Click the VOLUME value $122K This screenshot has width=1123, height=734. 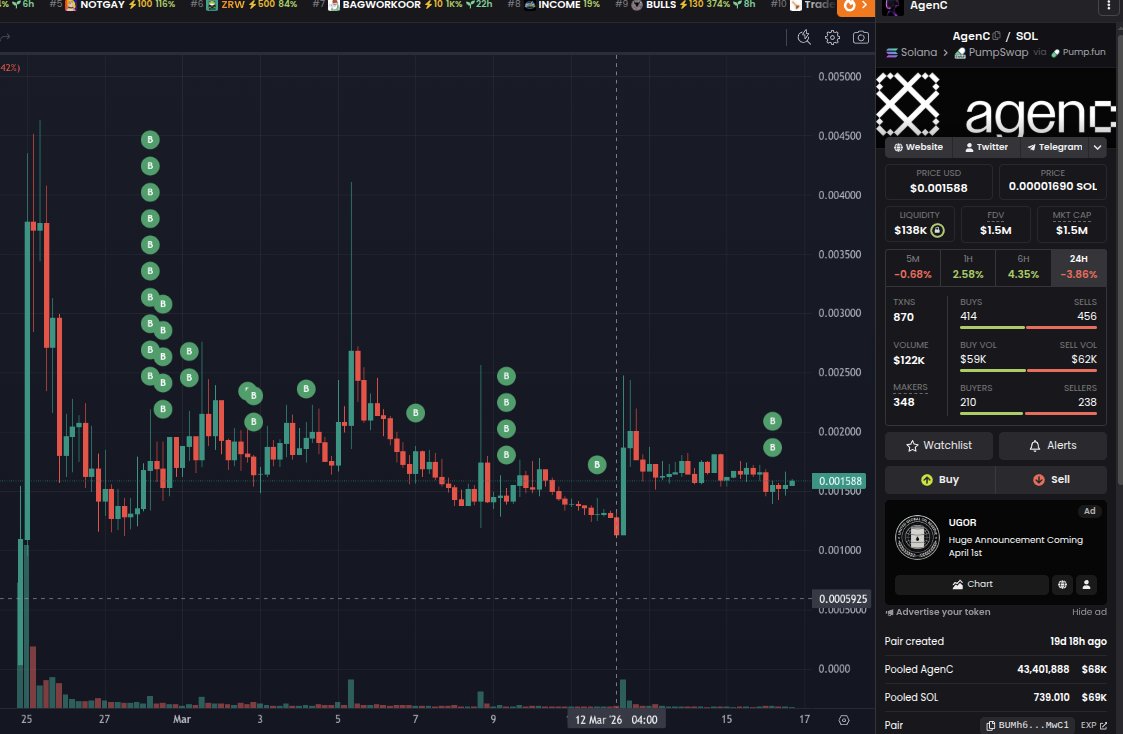pyautogui.click(x=909, y=360)
